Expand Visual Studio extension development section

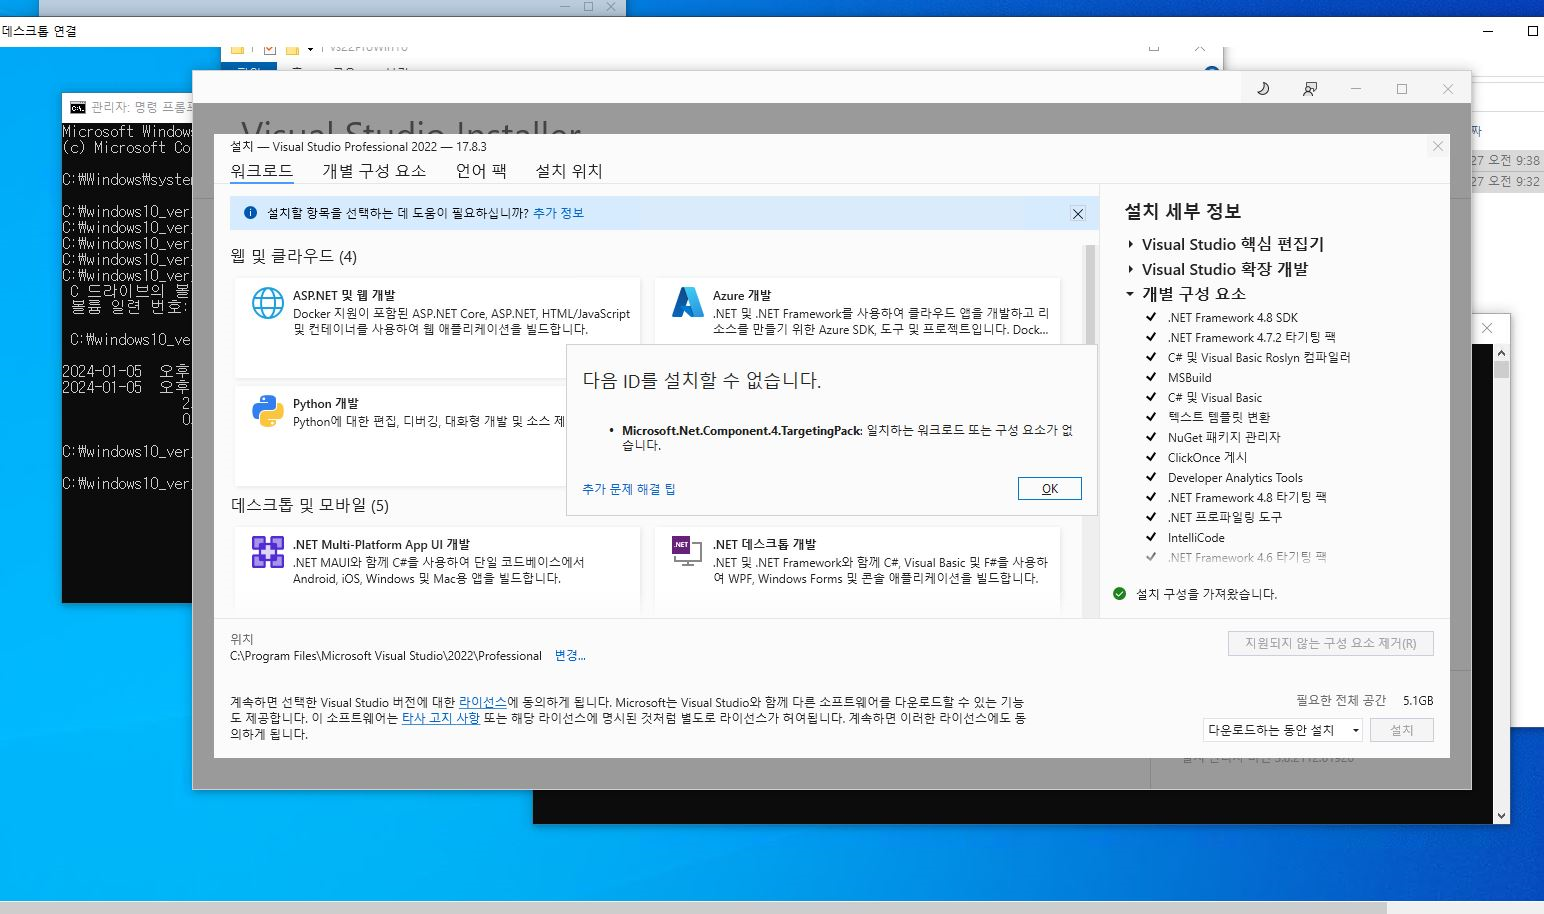1131,269
